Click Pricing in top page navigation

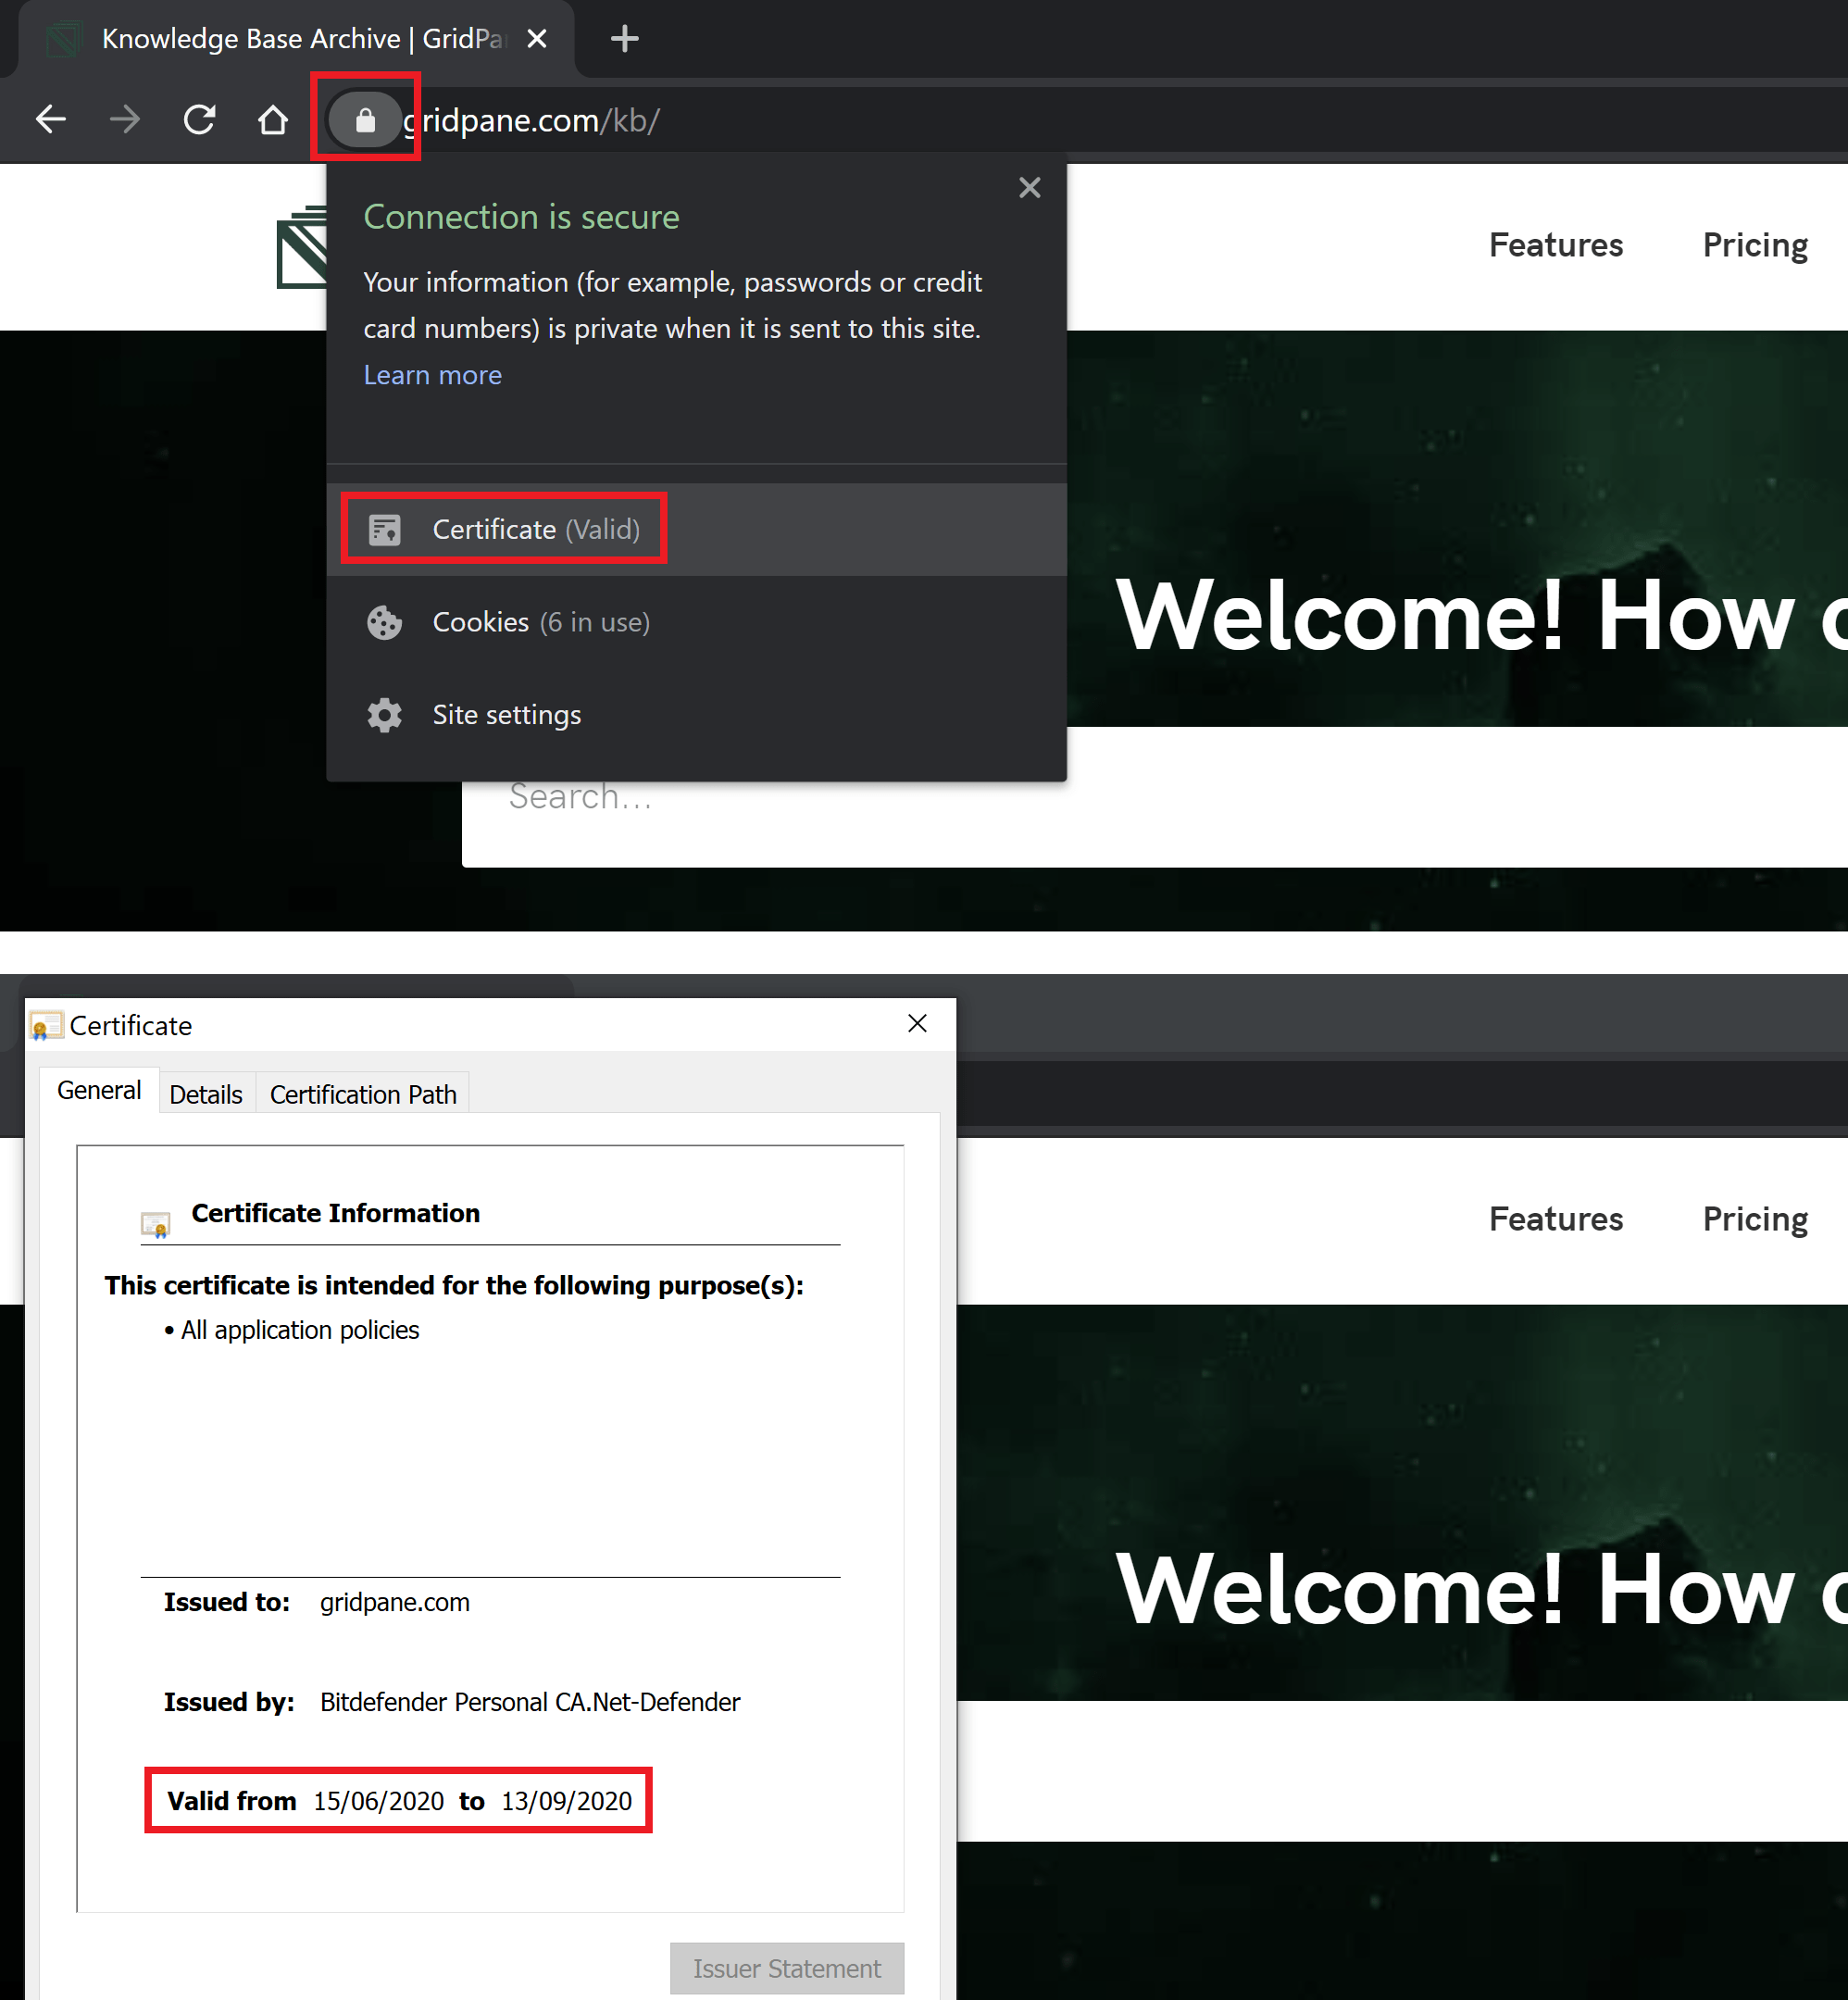1755,245
